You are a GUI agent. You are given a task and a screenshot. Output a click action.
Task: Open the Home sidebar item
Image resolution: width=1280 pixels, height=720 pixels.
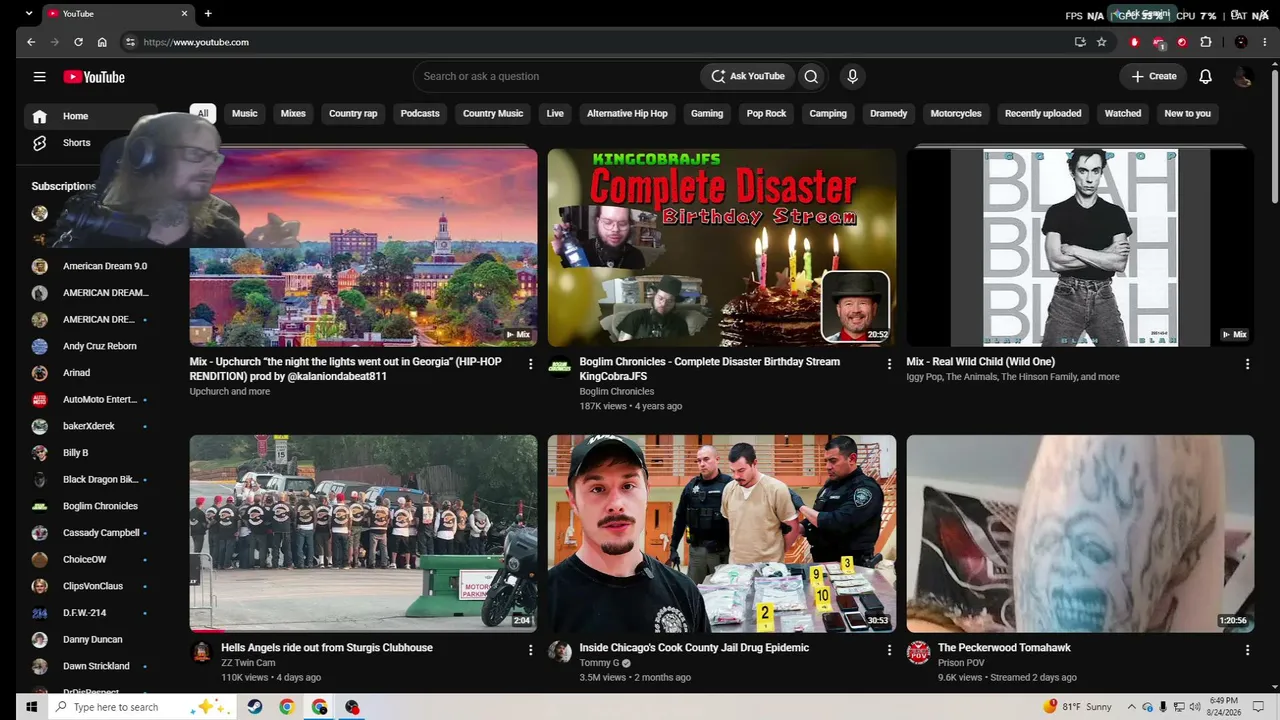91,116
